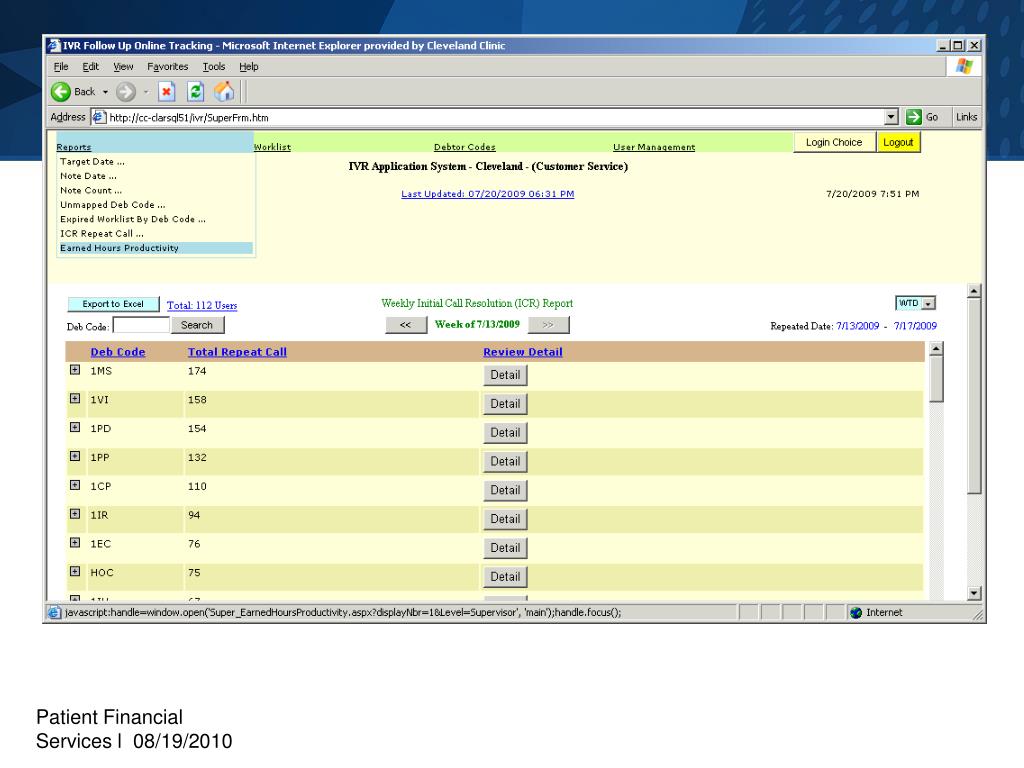Open Detail for the 1PD row

(505, 433)
